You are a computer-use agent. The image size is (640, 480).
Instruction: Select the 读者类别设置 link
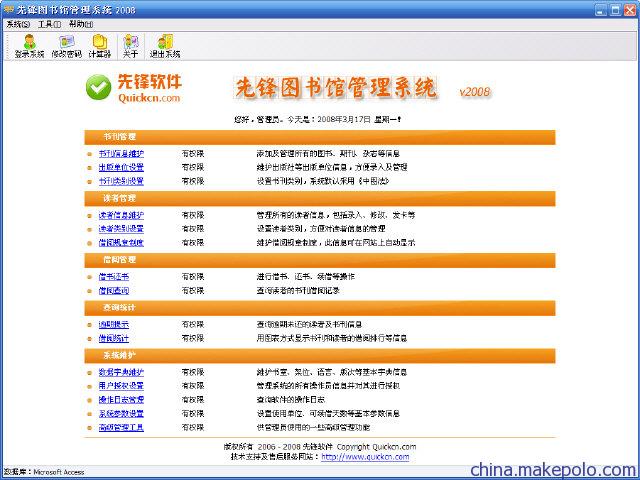pos(121,229)
